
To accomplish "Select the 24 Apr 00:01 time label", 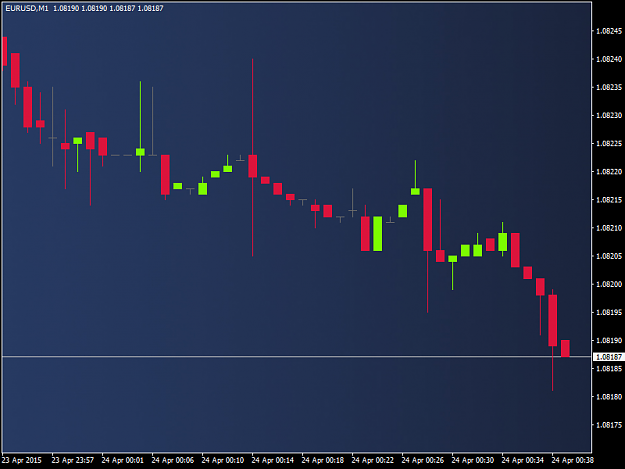I will point(122,460).
